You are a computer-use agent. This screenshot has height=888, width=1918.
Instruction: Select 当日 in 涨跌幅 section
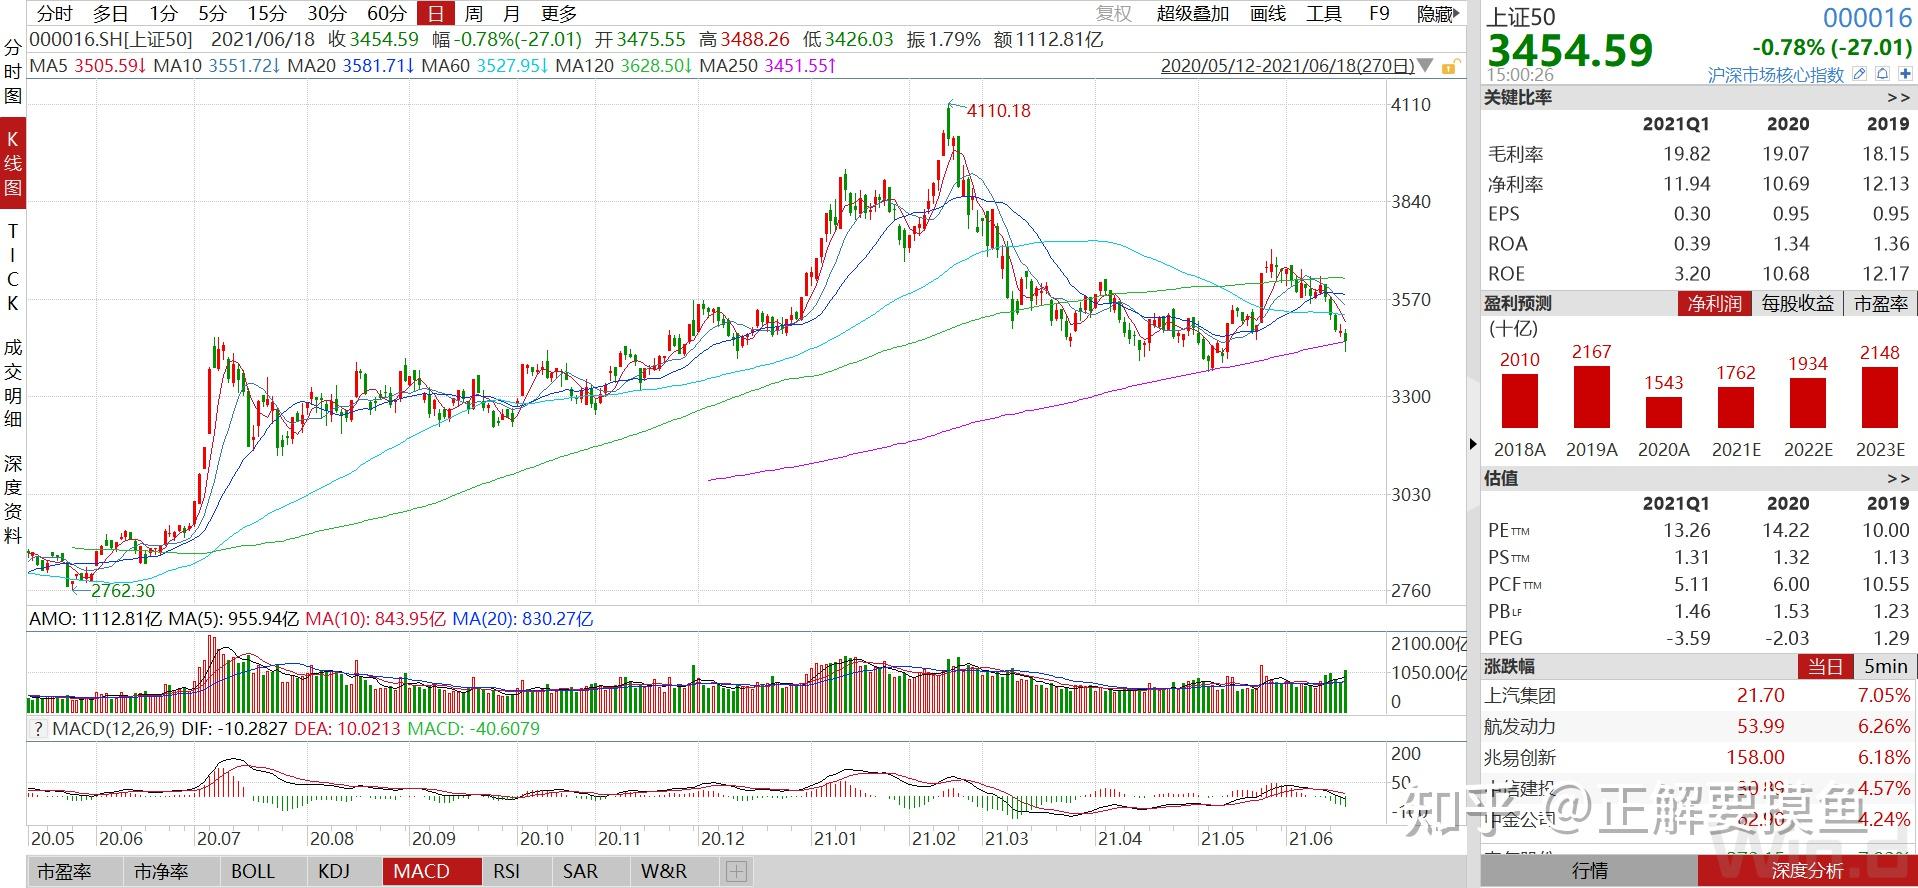1825,666
